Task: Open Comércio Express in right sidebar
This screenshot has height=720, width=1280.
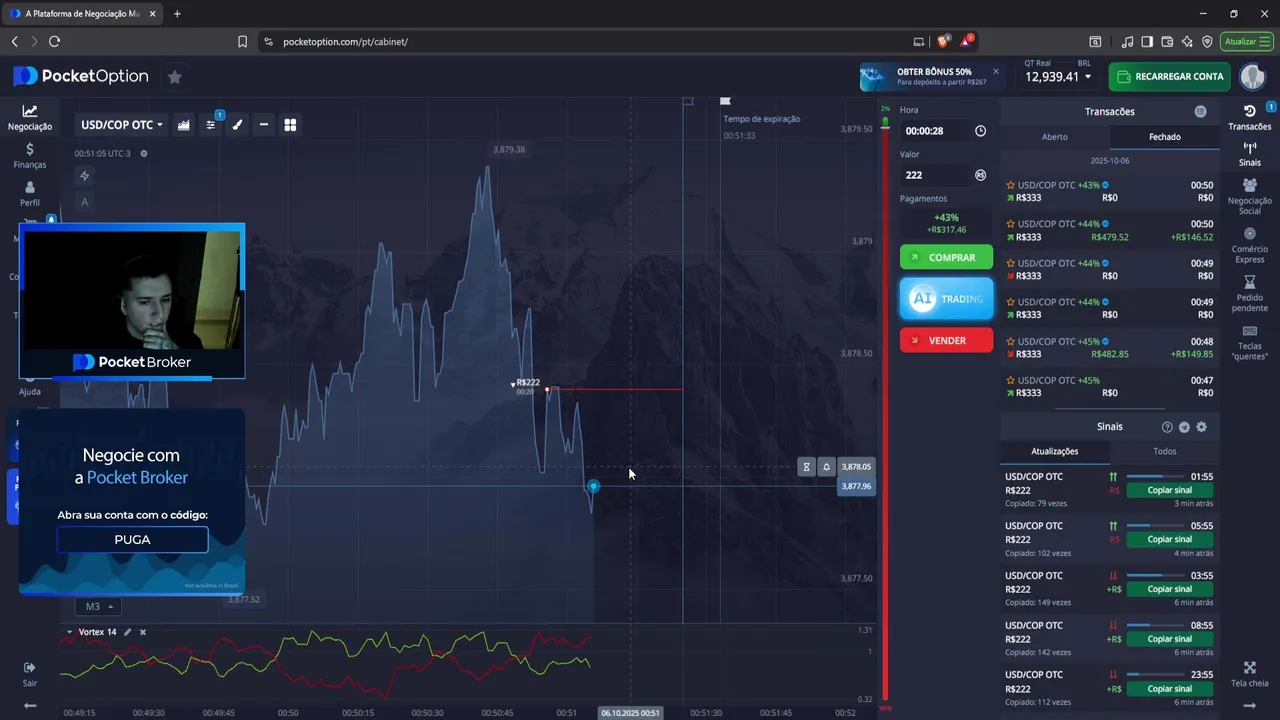Action: click(1249, 245)
